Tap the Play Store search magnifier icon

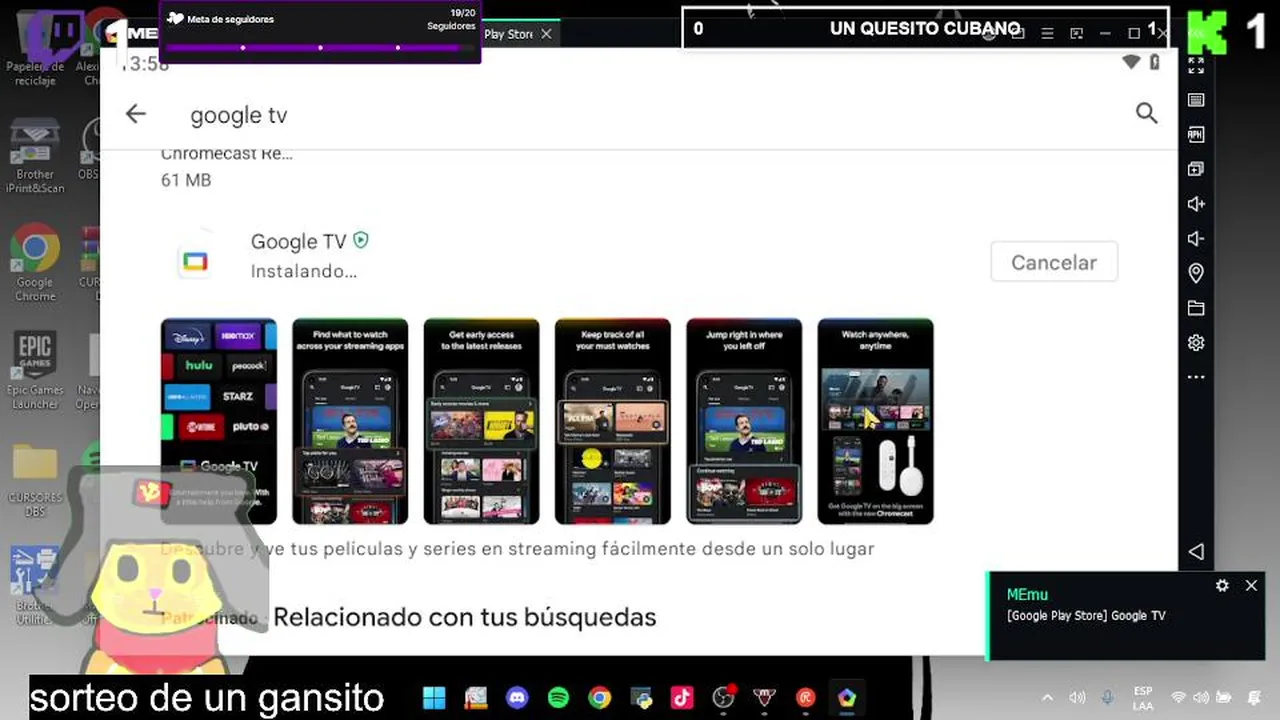pyautogui.click(x=1146, y=113)
